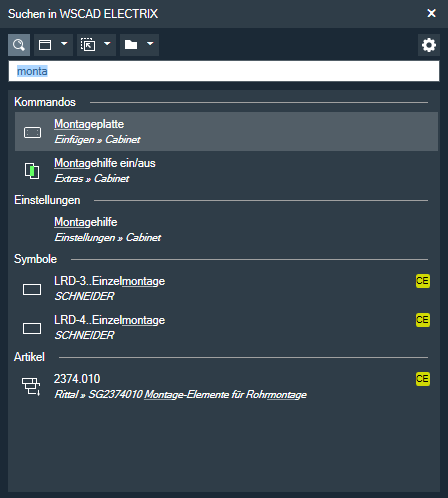Viewport: 448px width, 498px height.
Task: Expand the dropdown next to selection icon
Action: click(107, 44)
